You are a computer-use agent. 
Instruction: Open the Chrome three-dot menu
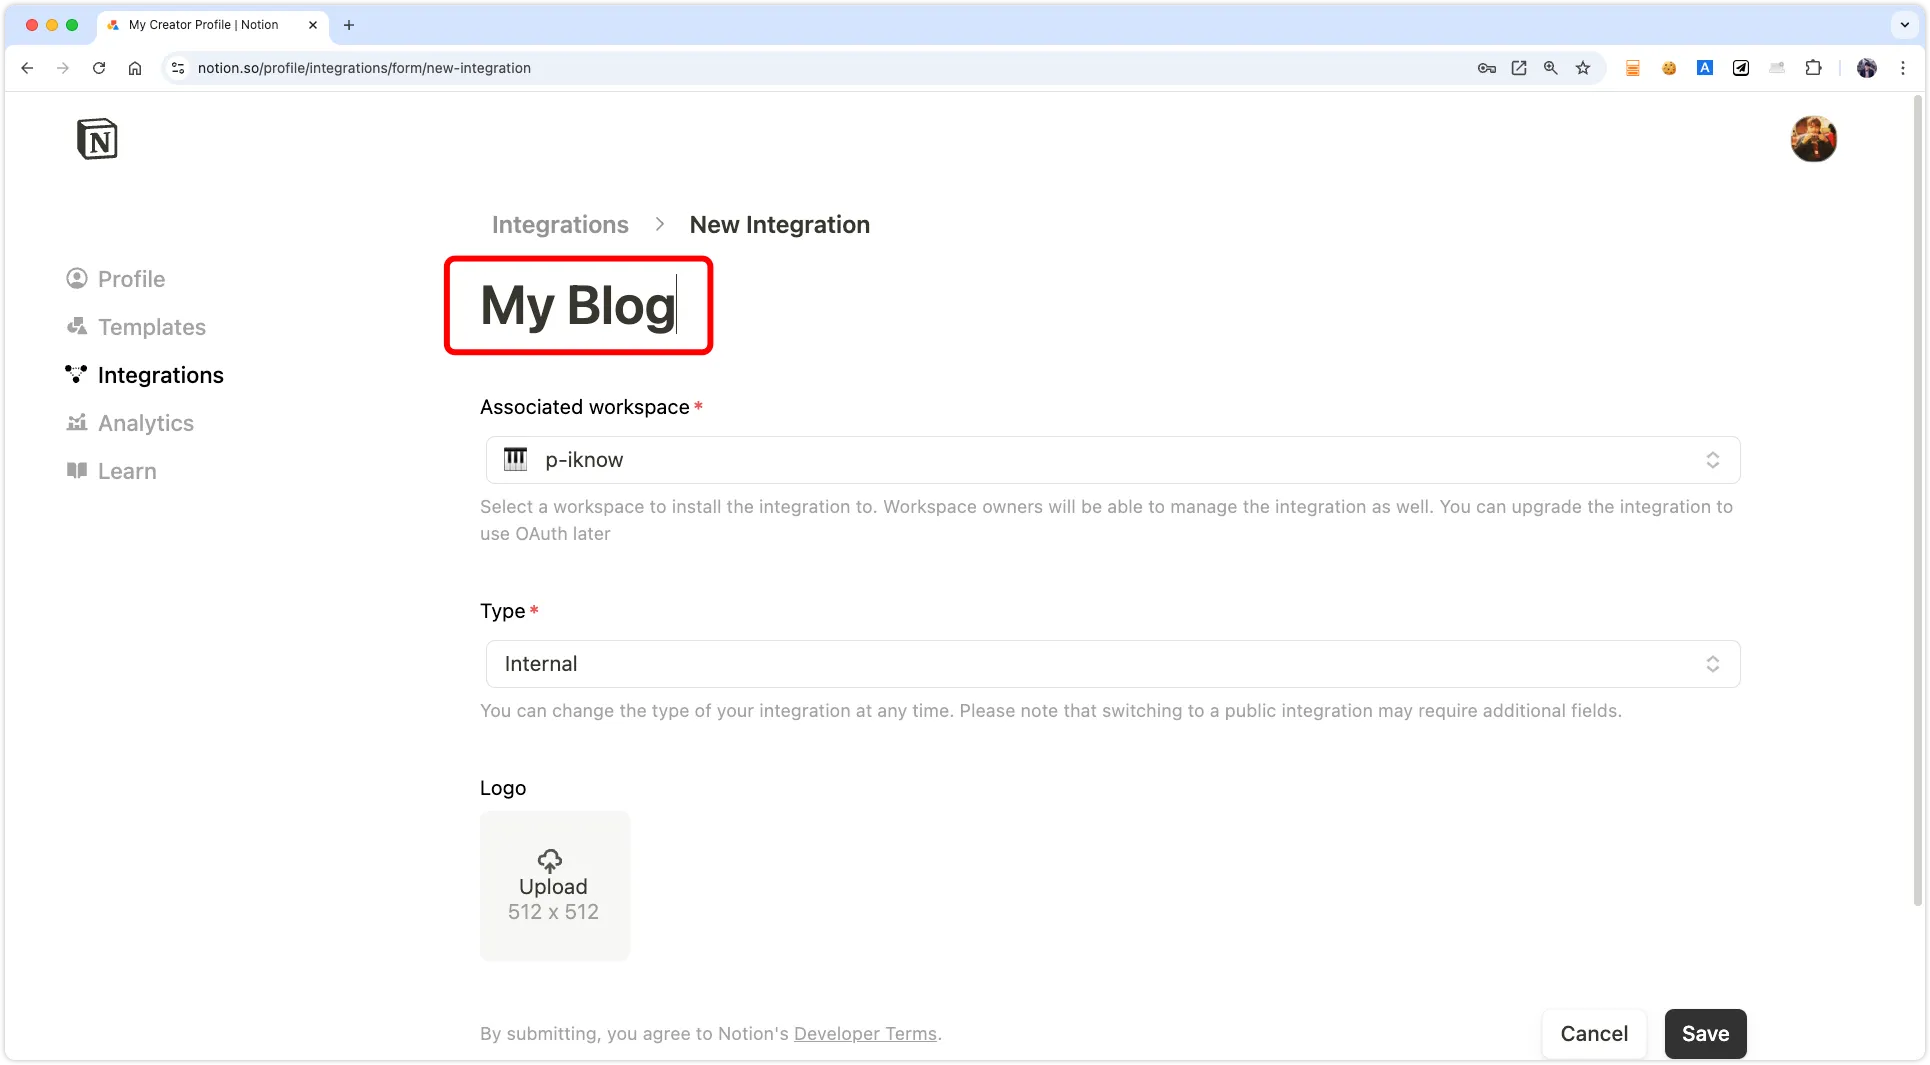[1905, 68]
